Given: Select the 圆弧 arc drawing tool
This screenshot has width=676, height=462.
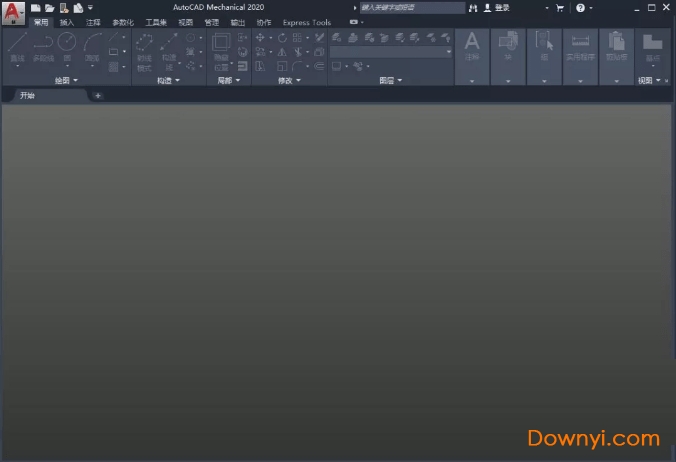Looking at the screenshot, I should pyautogui.click(x=92, y=49).
